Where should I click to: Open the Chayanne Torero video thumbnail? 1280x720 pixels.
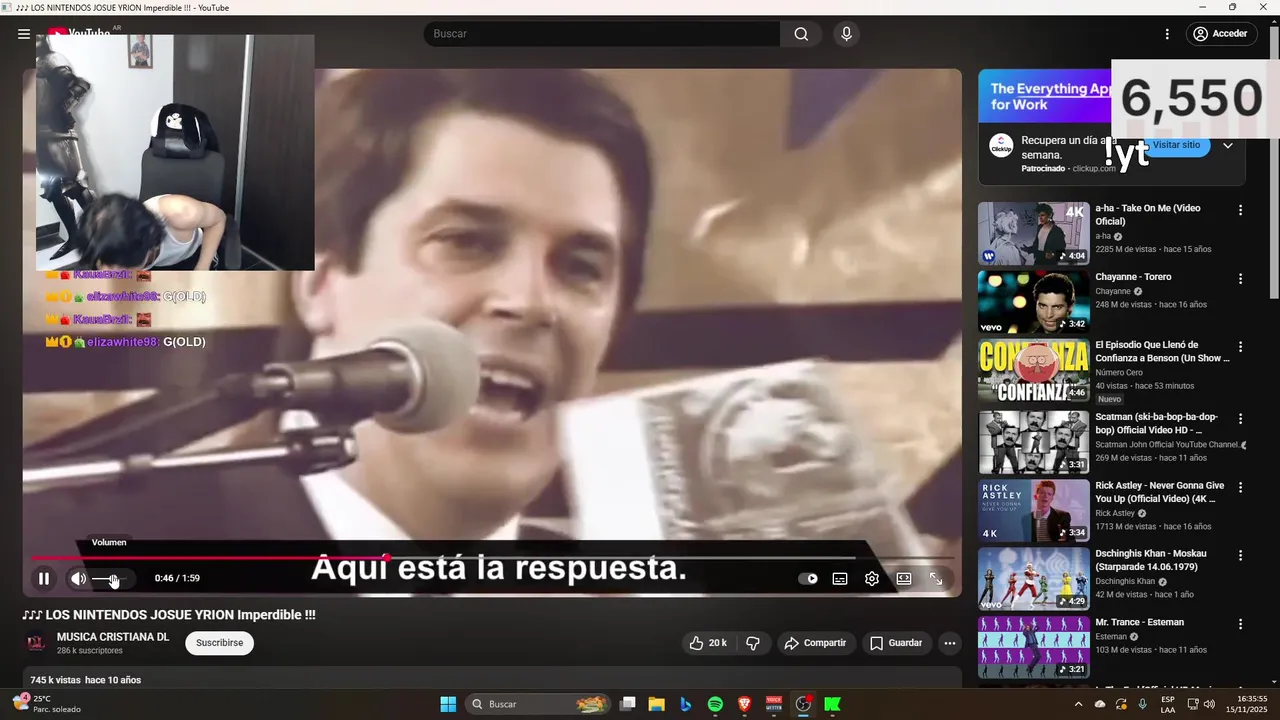tap(1033, 302)
